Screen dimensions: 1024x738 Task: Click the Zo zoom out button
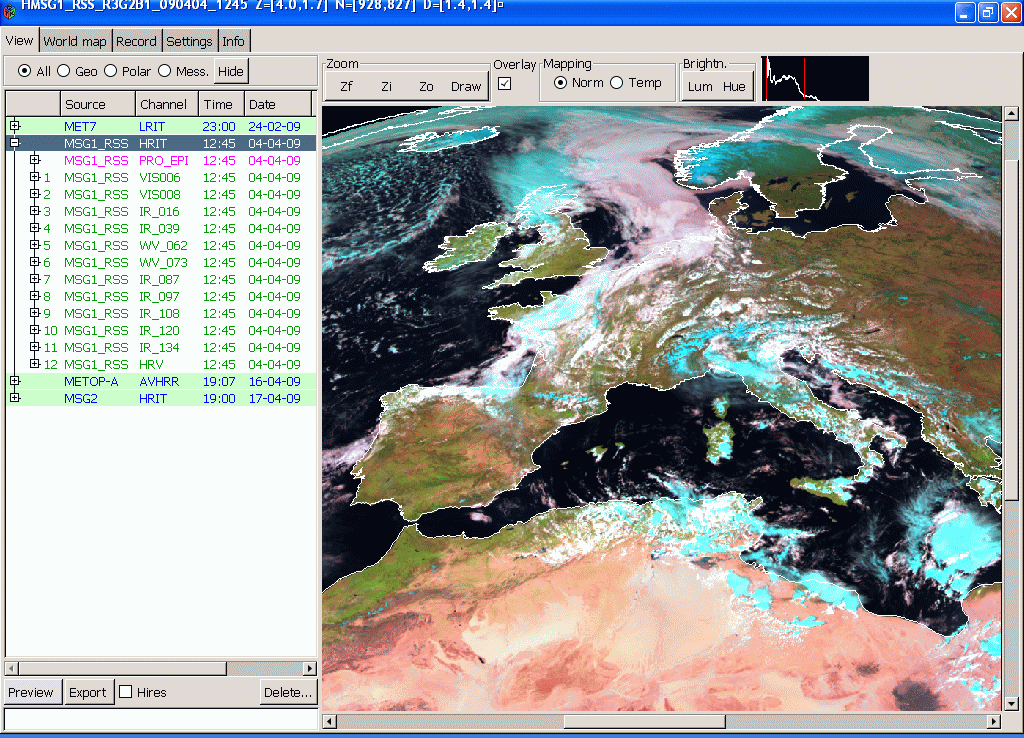pos(426,87)
